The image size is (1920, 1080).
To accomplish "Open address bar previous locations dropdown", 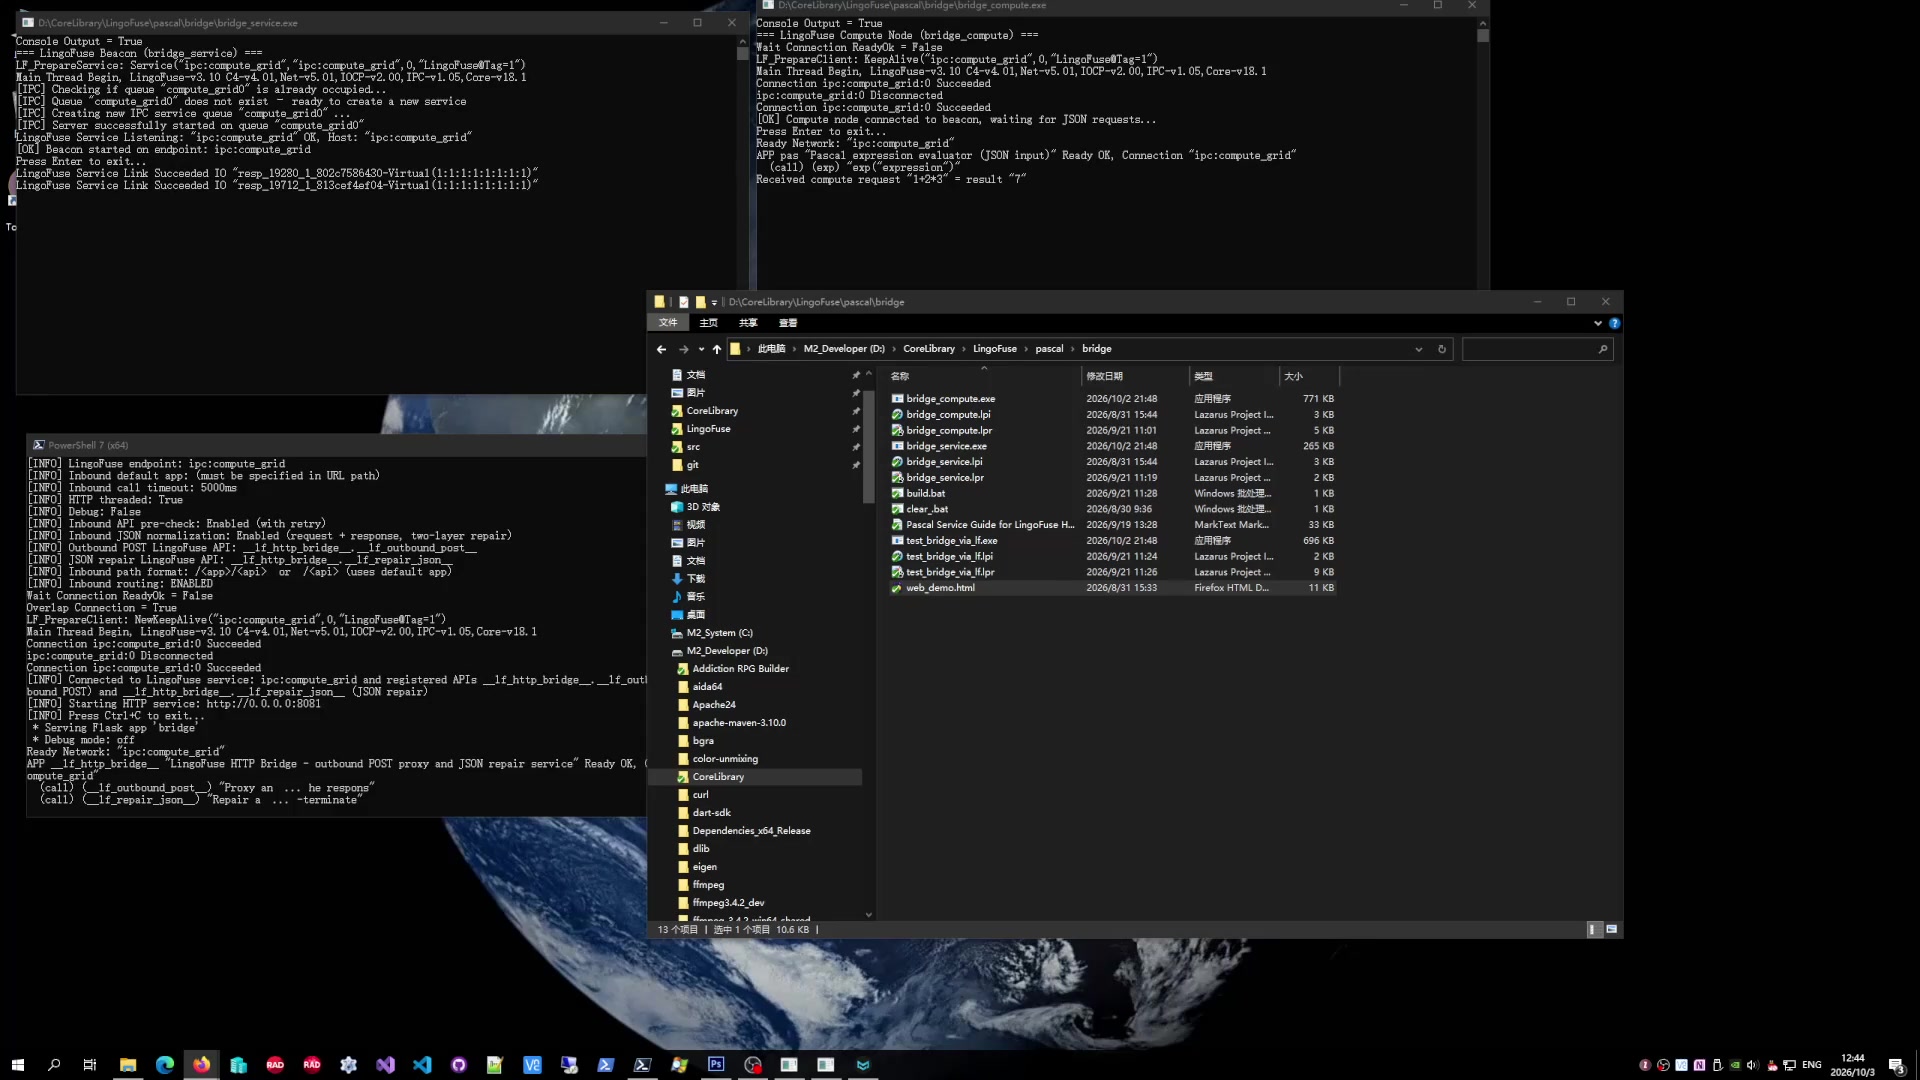I will click(x=1419, y=349).
